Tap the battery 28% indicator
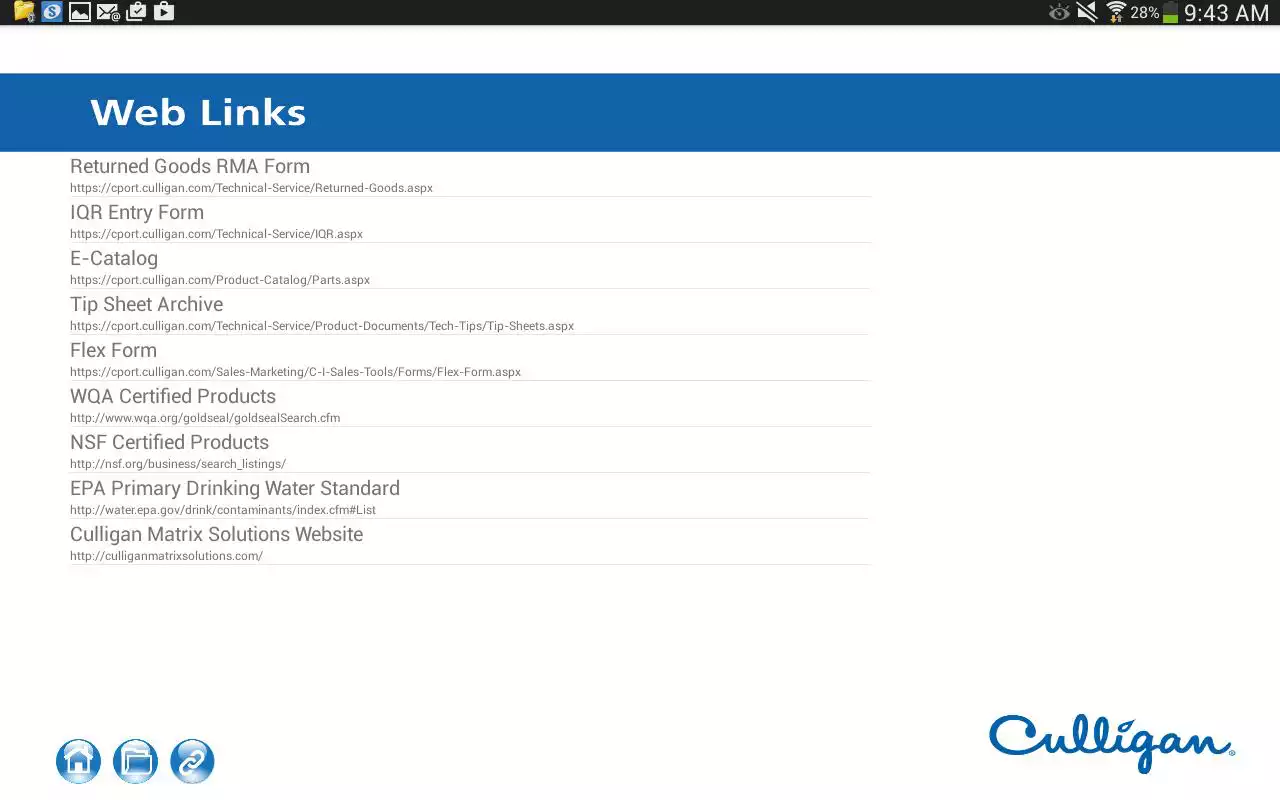Screen dimensions: 1280x800 click(x=1154, y=12)
